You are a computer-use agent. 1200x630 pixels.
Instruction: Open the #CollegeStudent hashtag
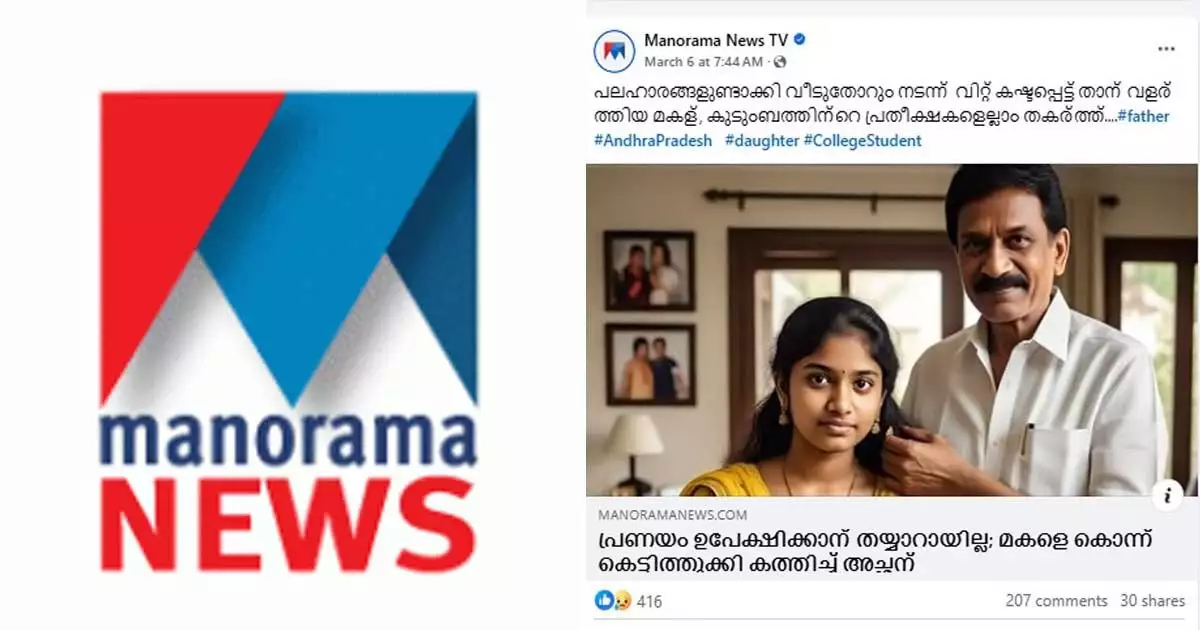pos(862,141)
